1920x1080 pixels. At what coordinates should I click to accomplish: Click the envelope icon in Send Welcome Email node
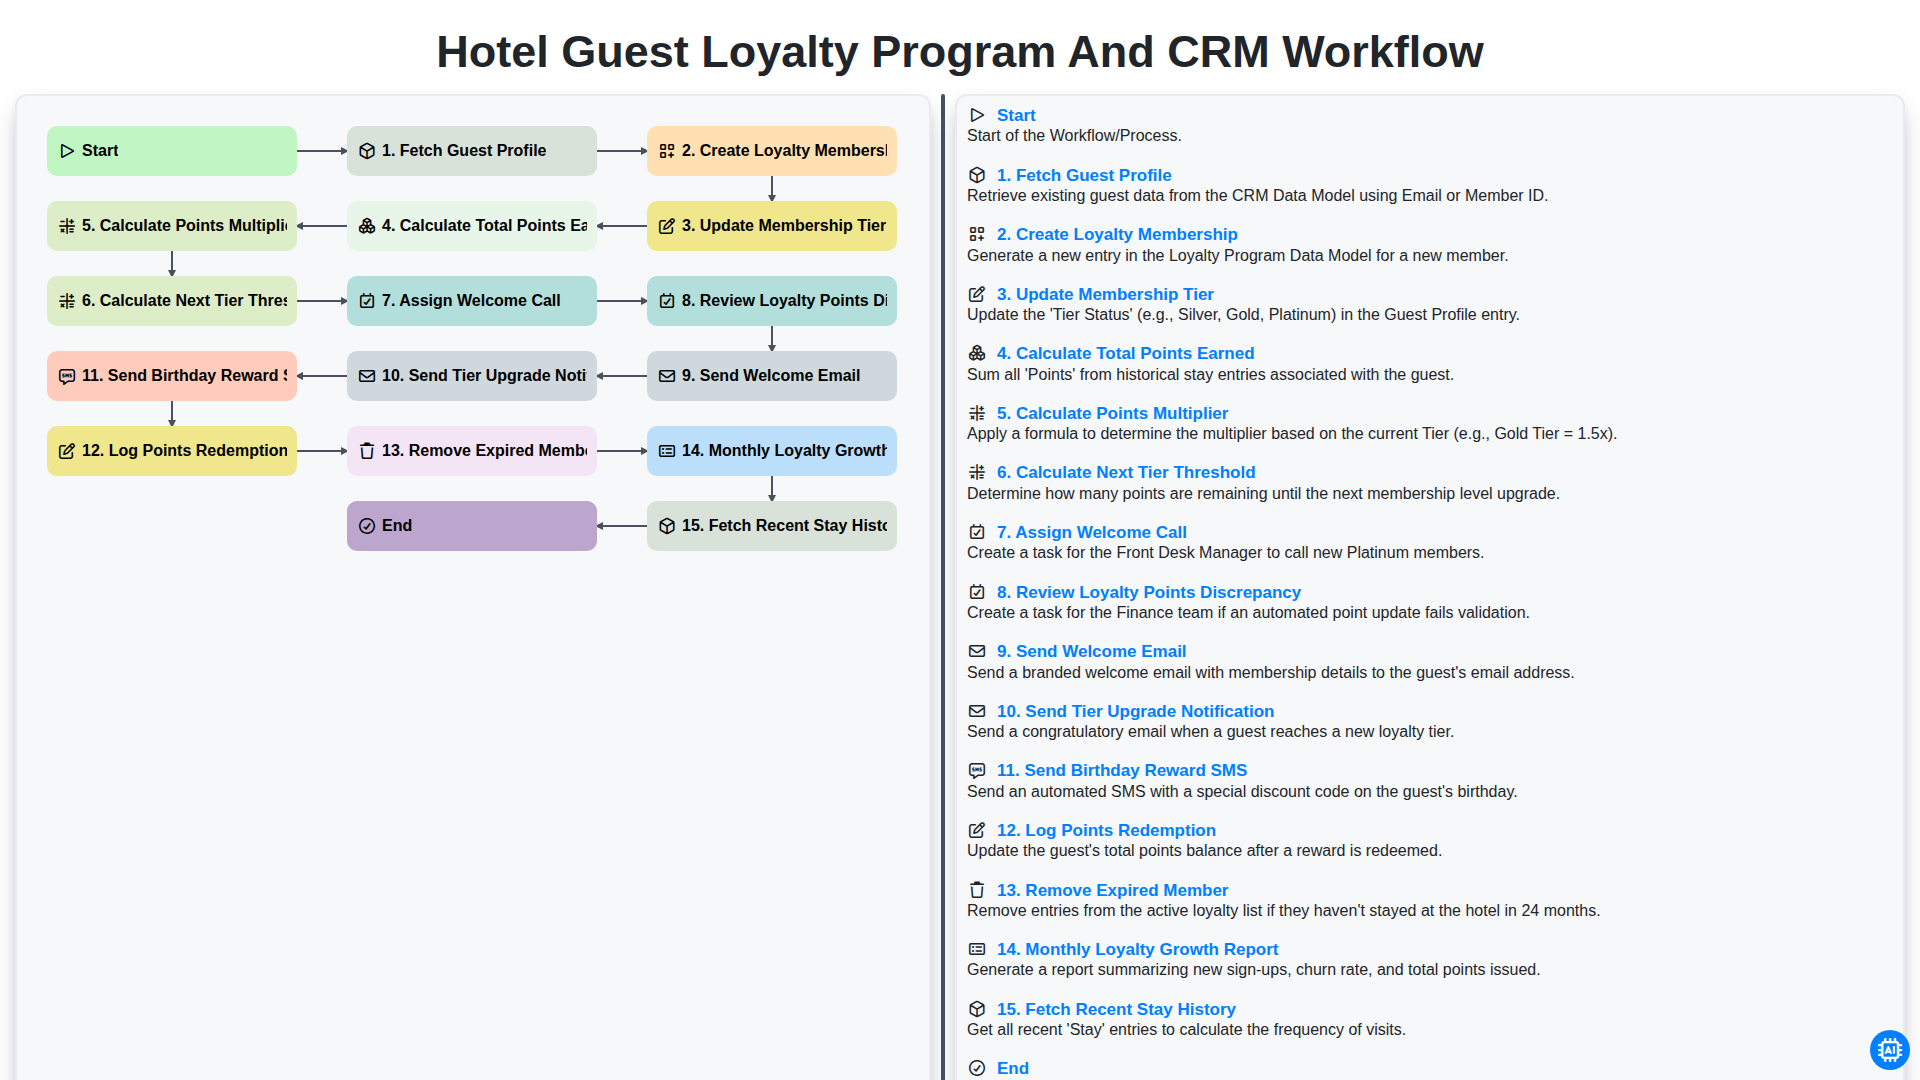(667, 376)
